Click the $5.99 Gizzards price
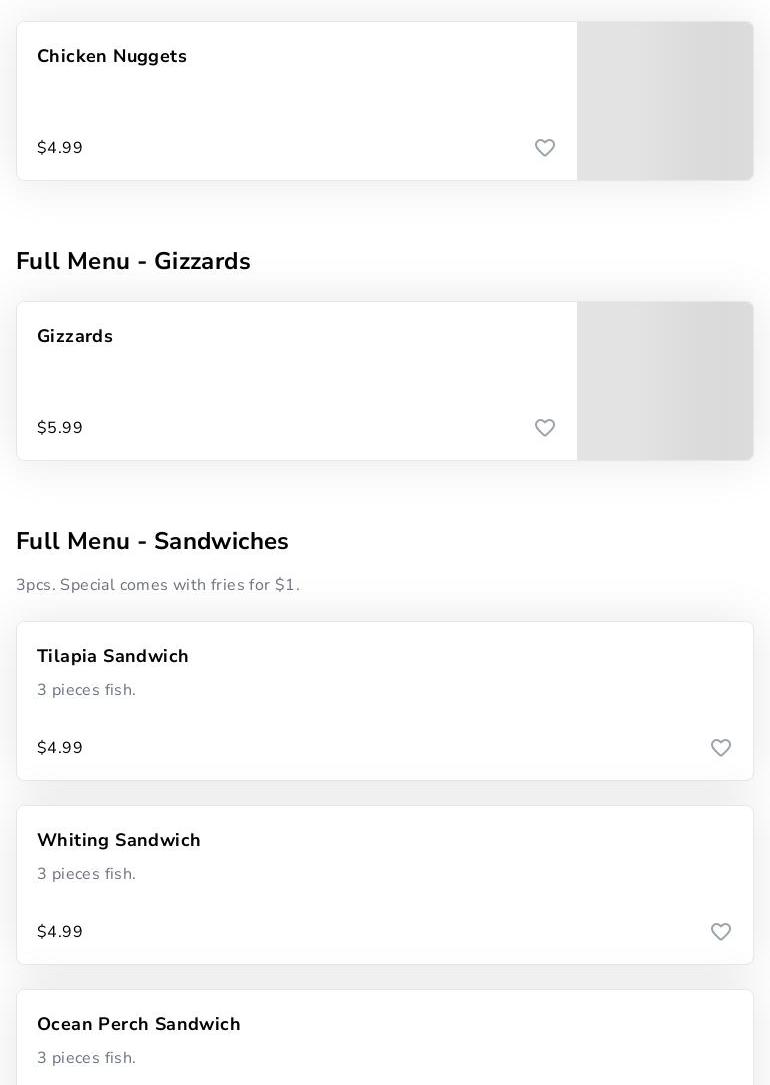 60,428
